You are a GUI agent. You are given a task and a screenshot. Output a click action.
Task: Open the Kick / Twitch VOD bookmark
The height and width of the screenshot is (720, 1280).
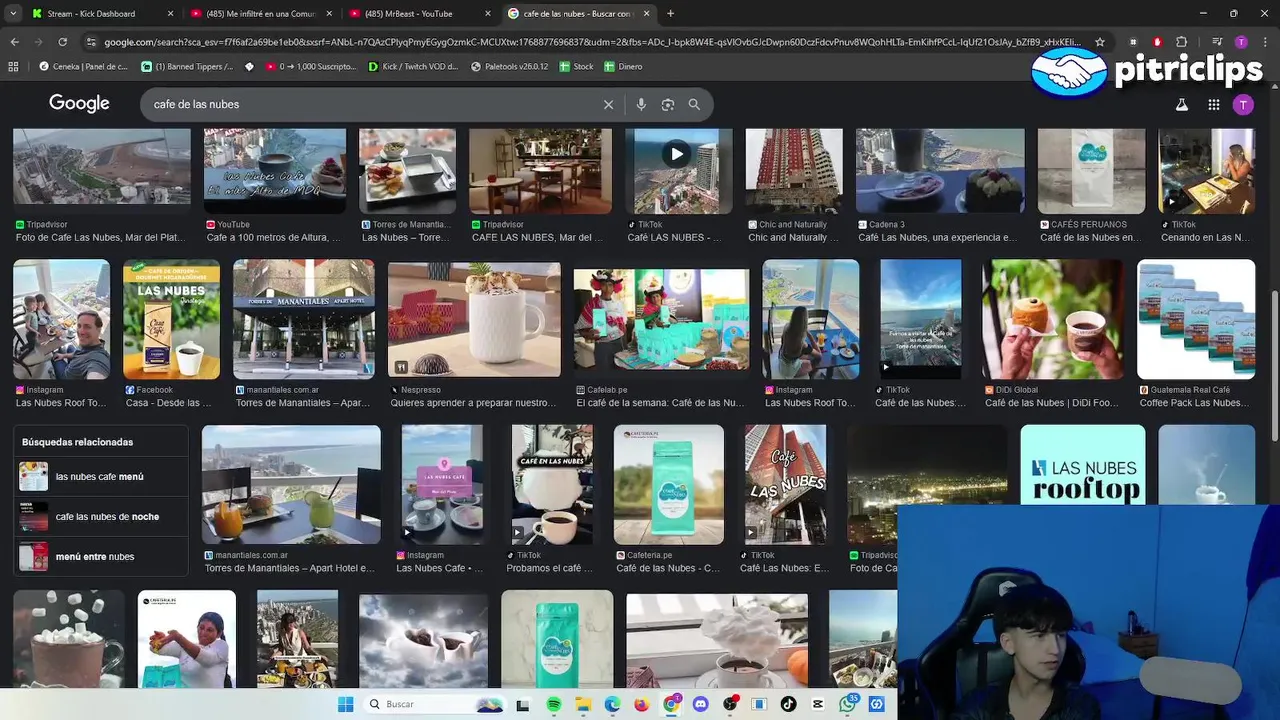[x=413, y=66]
